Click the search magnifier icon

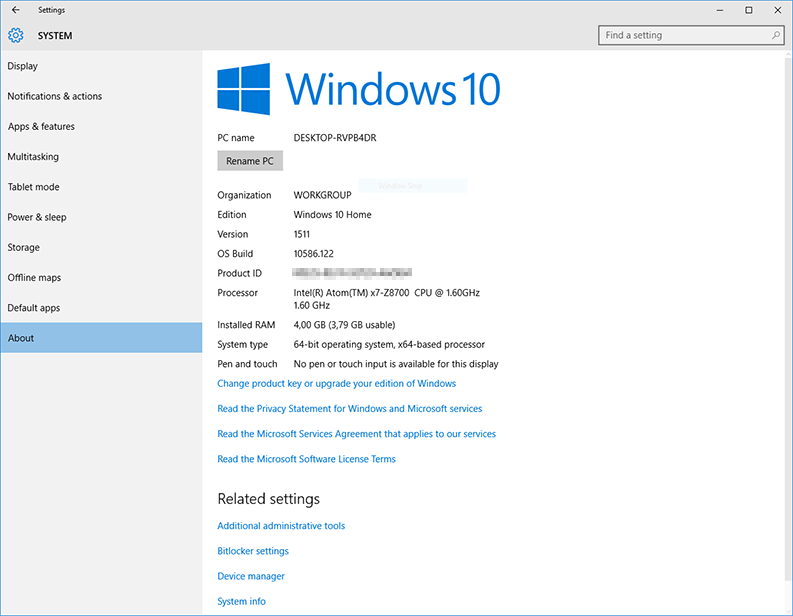[775, 35]
